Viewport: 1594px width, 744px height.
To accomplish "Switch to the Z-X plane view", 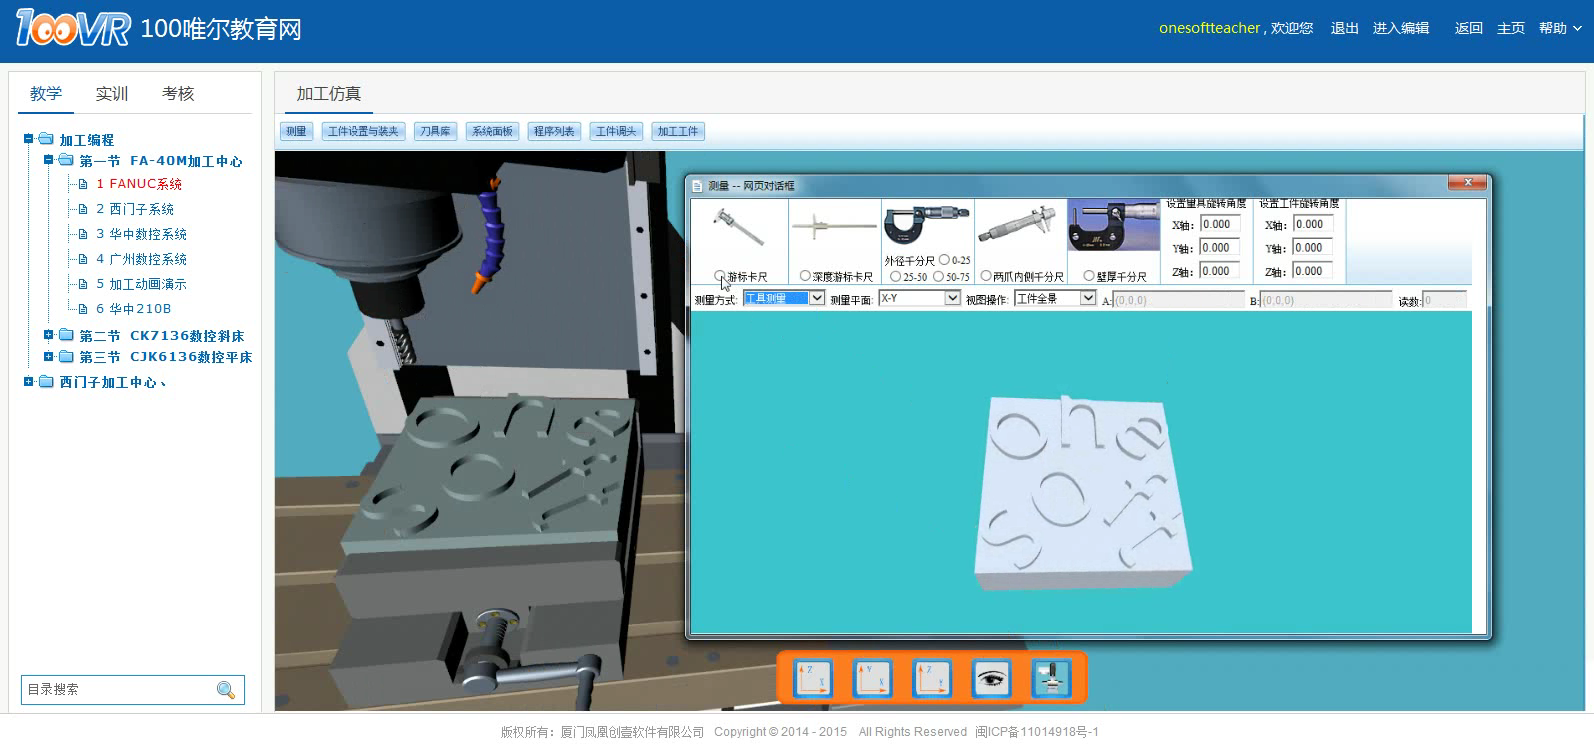I will click(812, 679).
